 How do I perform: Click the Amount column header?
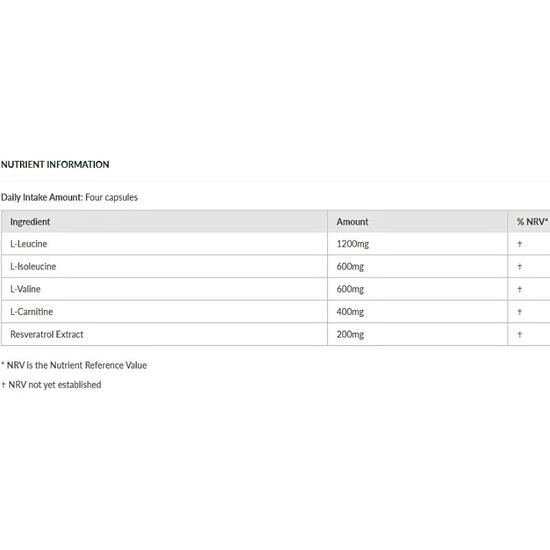[417, 222]
